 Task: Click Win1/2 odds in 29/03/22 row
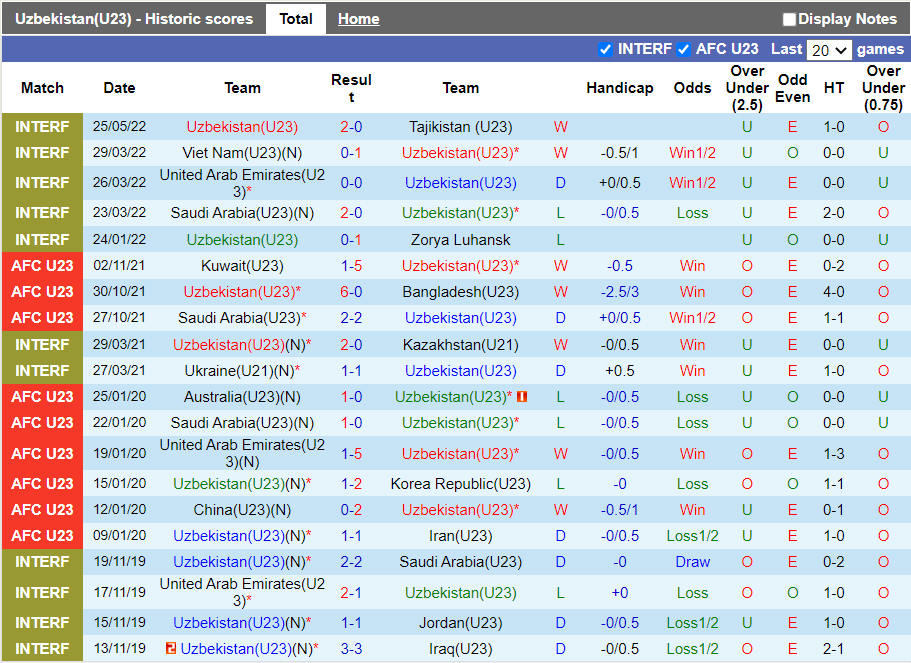point(692,153)
